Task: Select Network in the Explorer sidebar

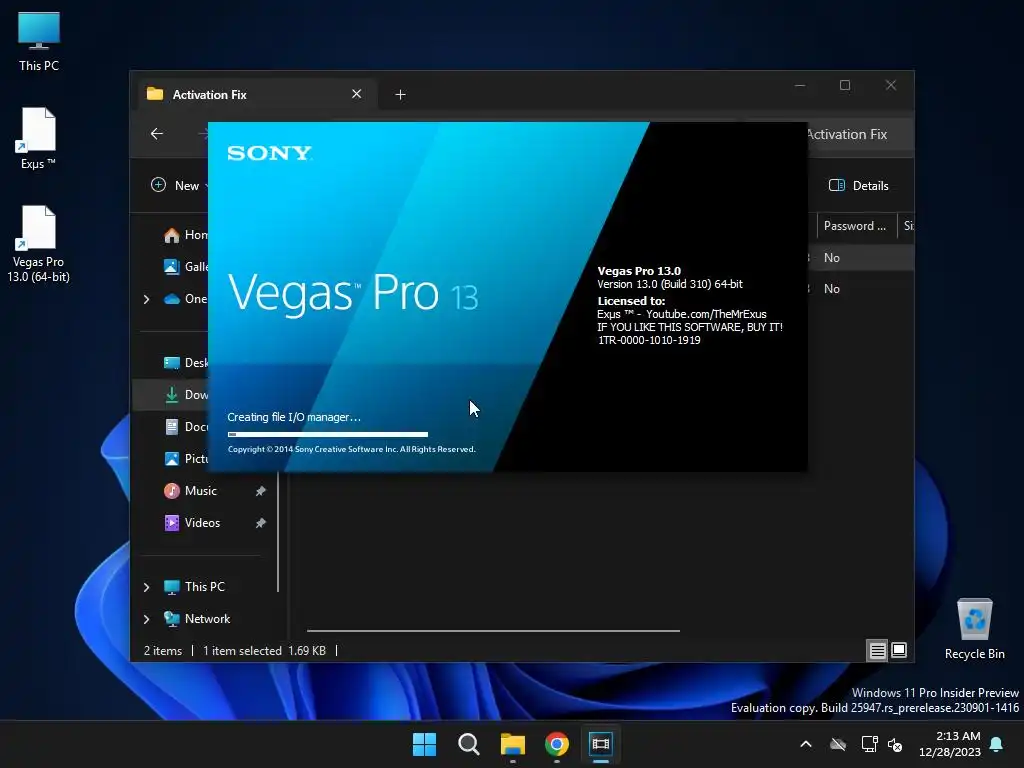Action: click(197, 619)
